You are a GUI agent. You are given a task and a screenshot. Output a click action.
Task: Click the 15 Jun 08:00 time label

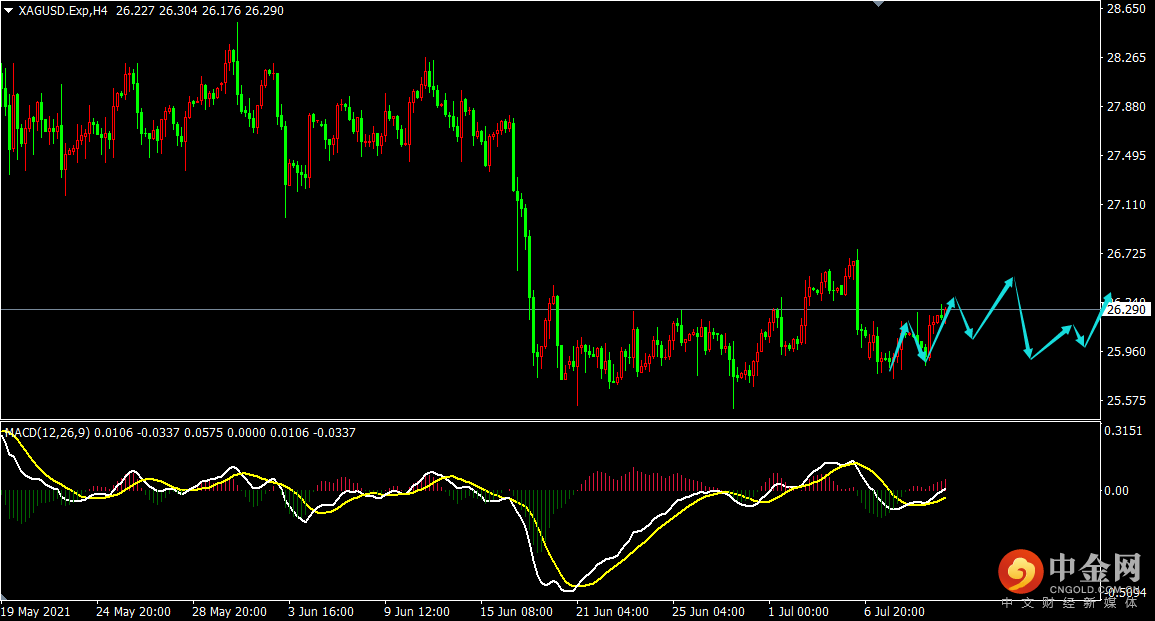[x=514, y=611]
